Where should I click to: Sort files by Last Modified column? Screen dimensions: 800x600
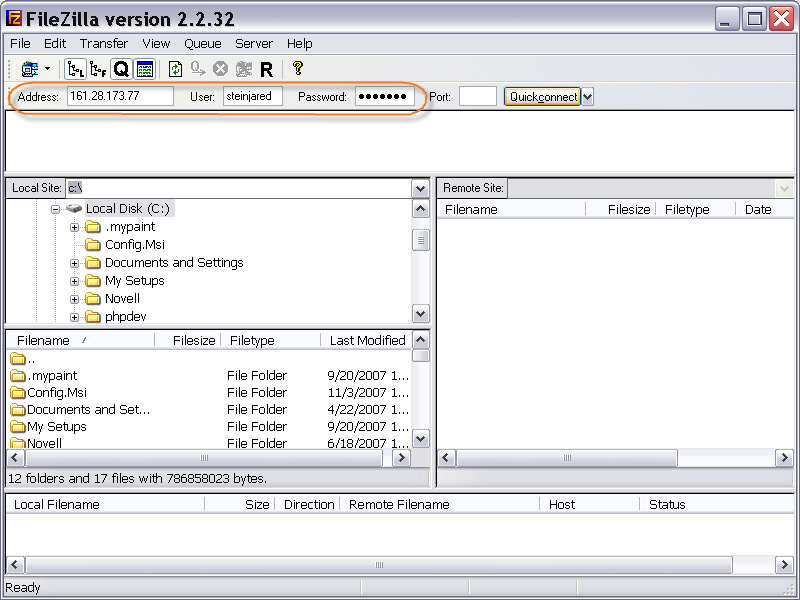[367, 340]
